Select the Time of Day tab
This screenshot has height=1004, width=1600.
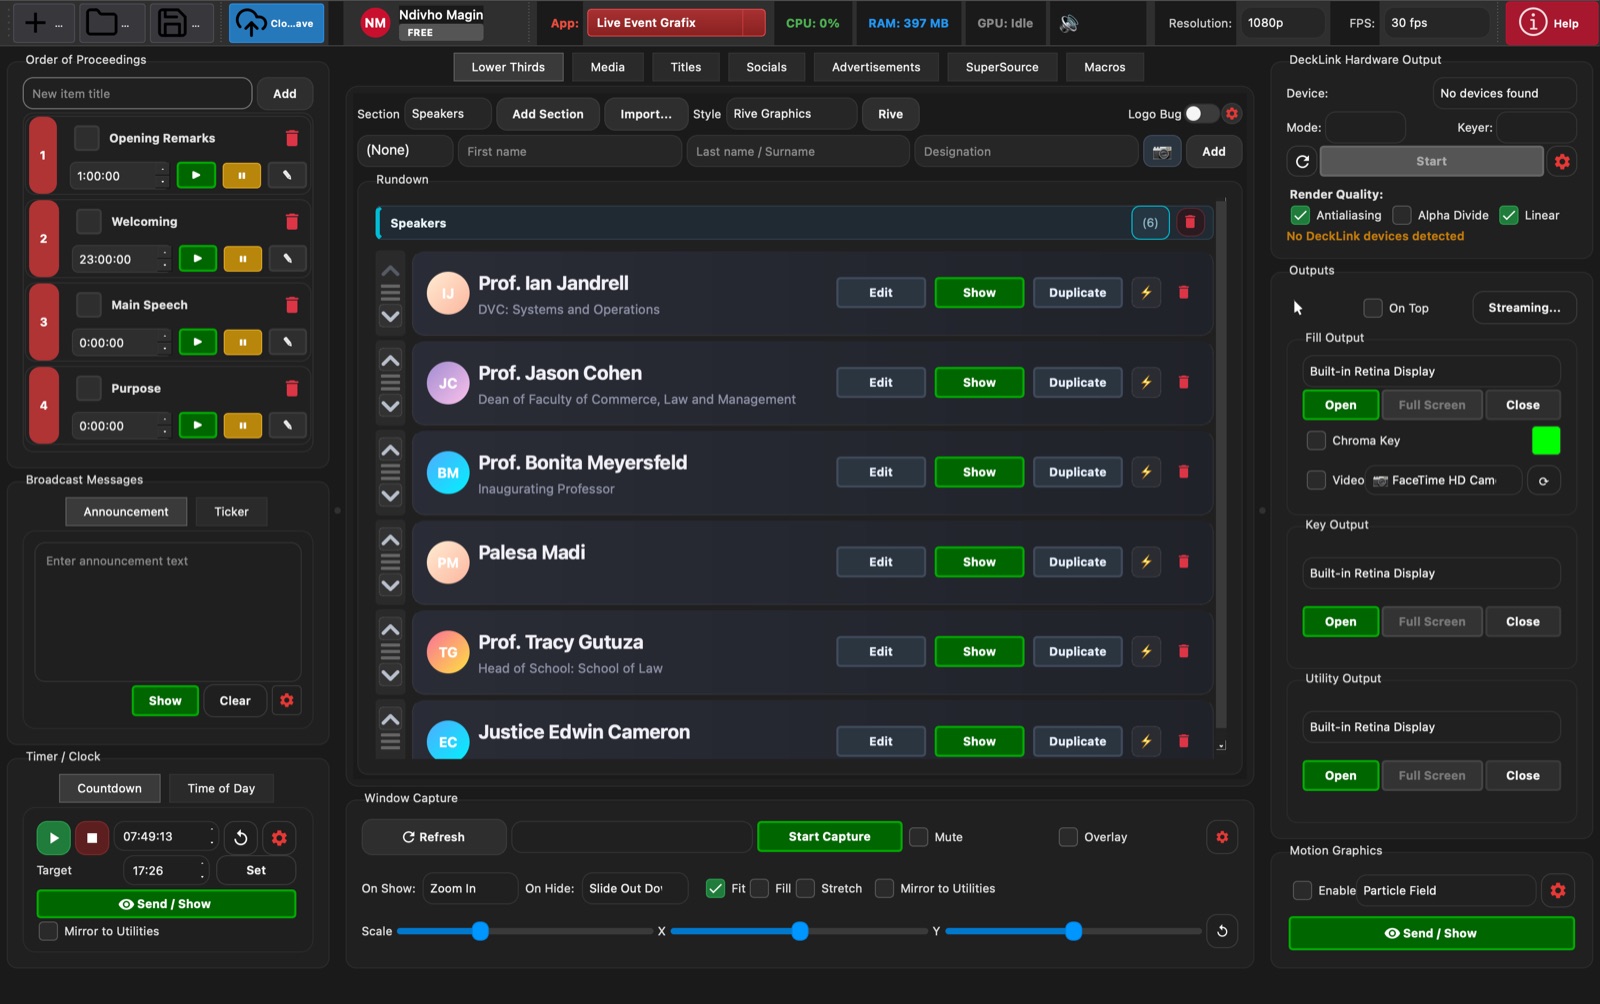pyautogui.click(x=221, y=788)
